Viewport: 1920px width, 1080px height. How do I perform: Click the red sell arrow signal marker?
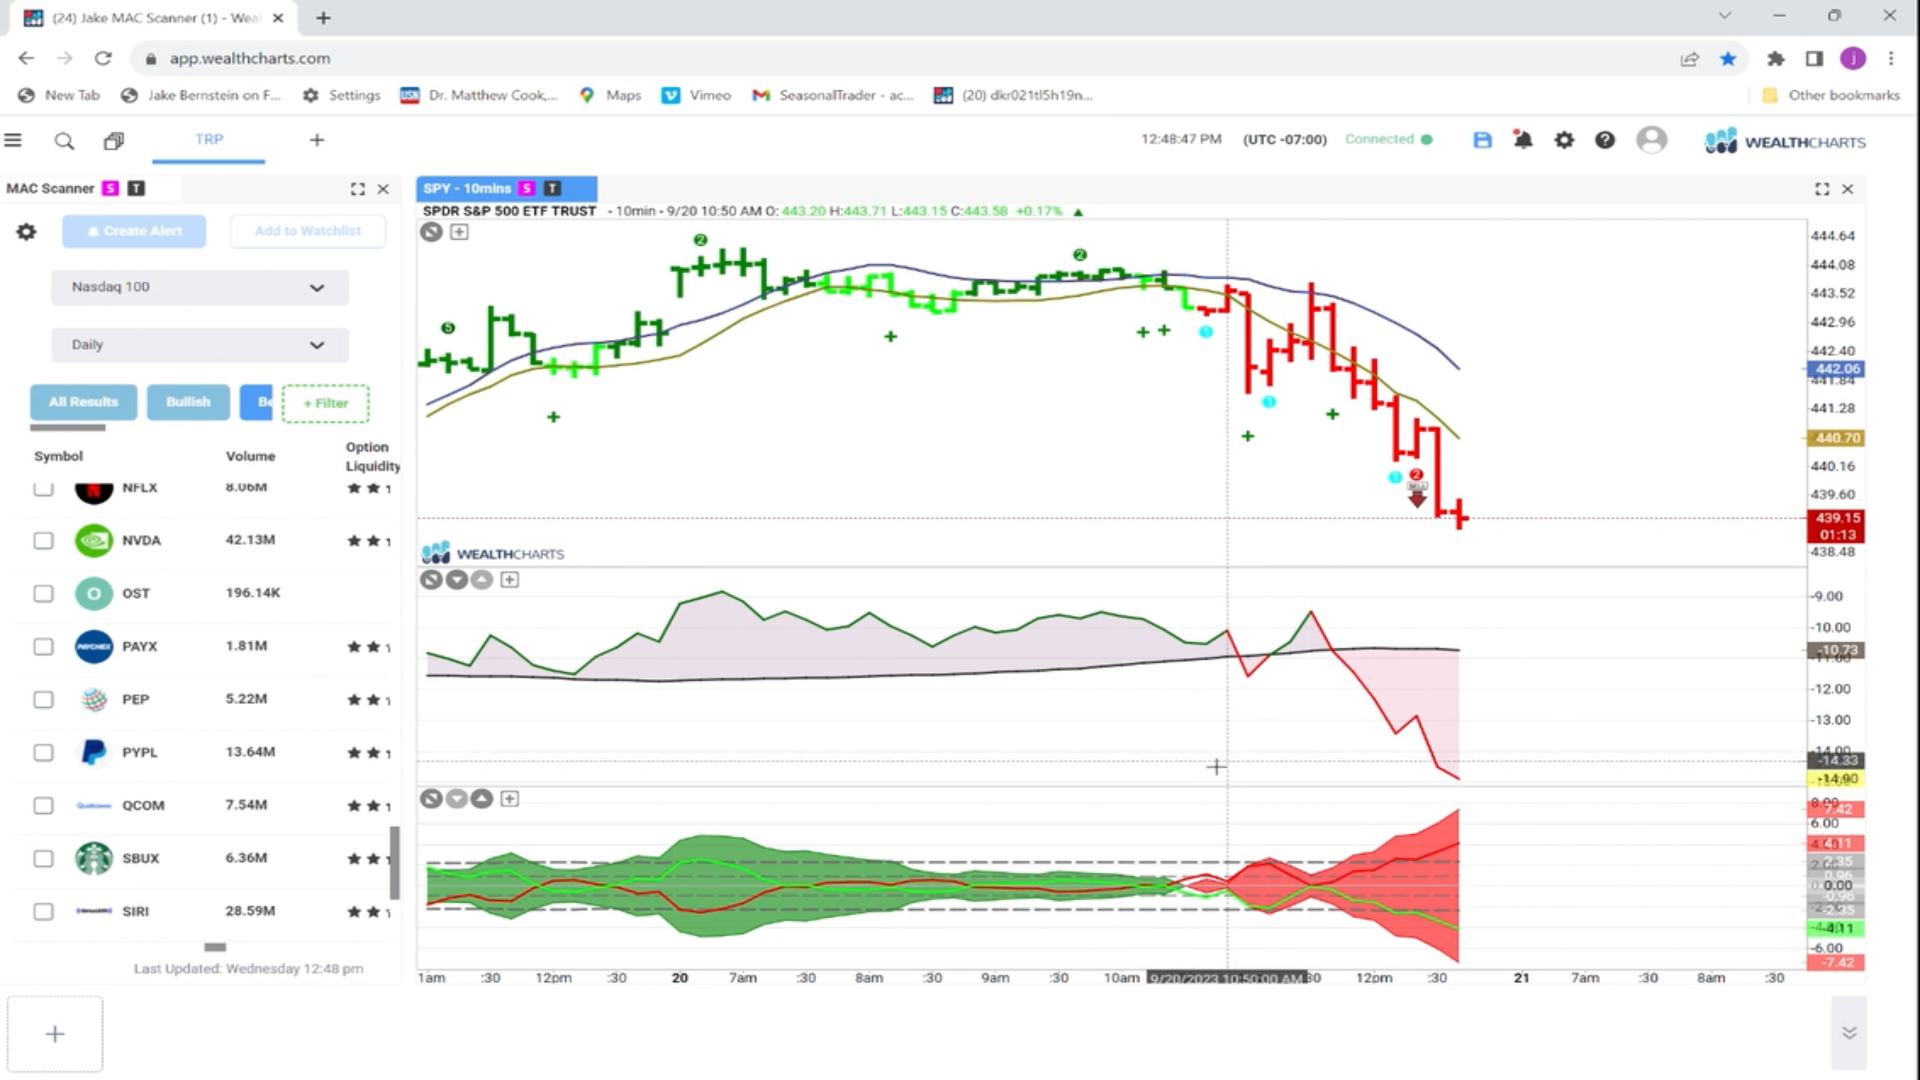(1417, 496)
